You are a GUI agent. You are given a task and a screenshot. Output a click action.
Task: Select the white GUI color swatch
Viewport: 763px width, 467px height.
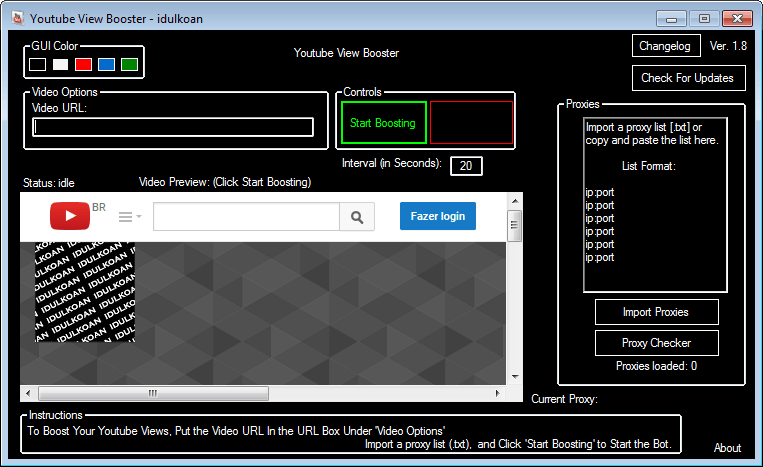pos(60,64)
